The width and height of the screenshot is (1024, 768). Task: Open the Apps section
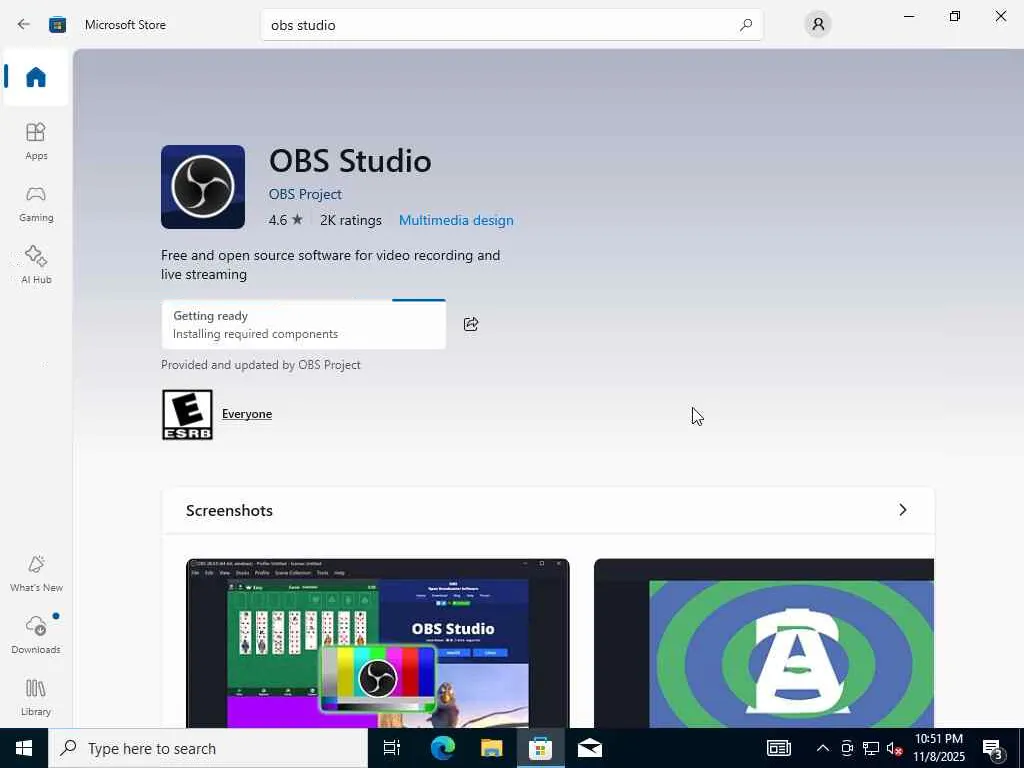36,140
